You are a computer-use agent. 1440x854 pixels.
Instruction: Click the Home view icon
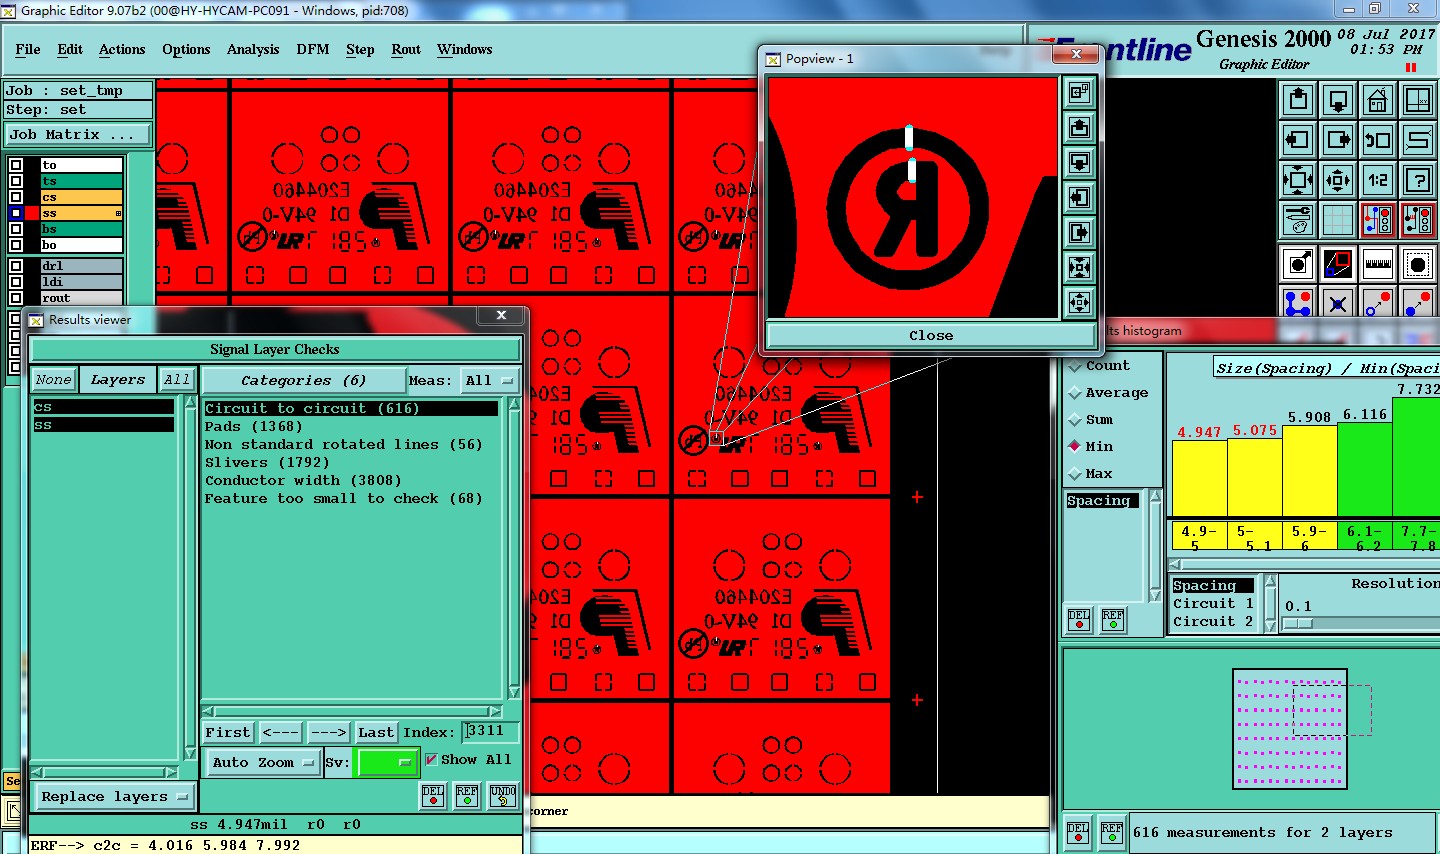(x=1378, y=99)
